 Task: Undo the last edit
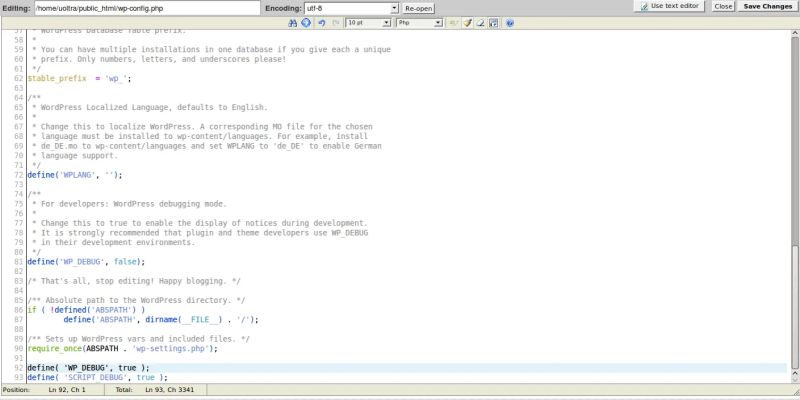(x=322, y=23)
